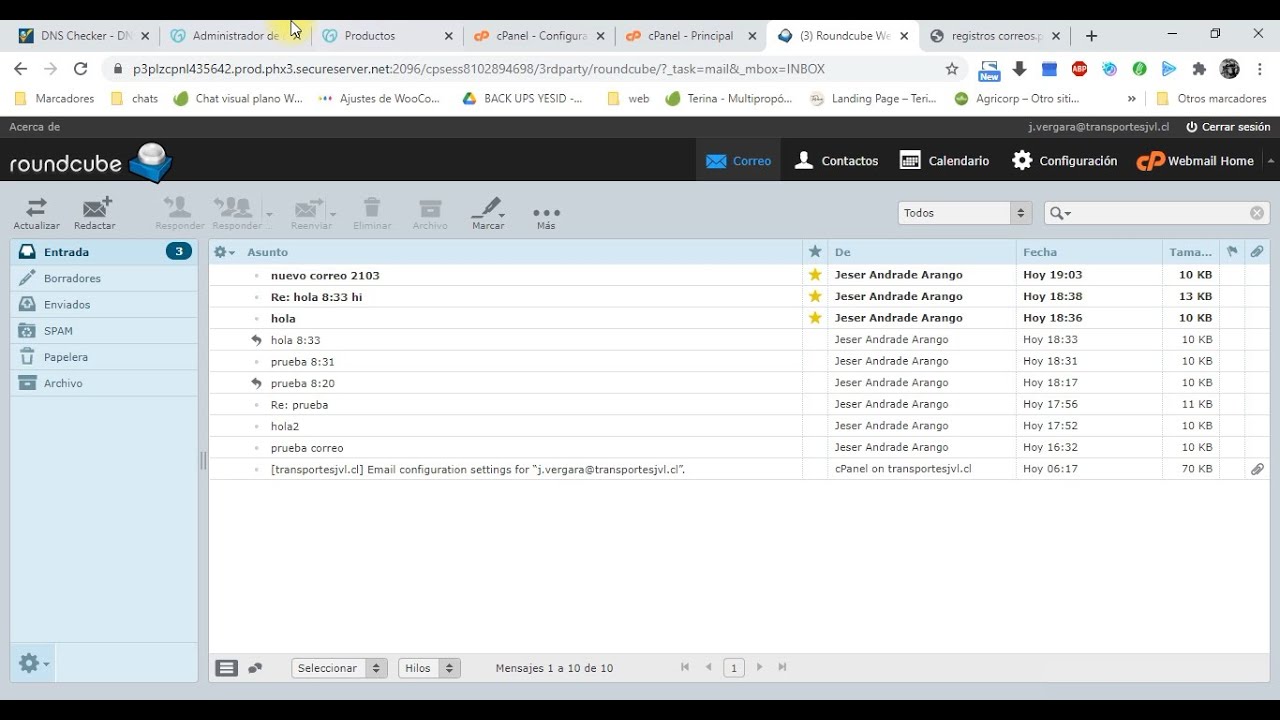Go to the last page of messages
The image size is (1280, 720).
[x=783, y=667]
